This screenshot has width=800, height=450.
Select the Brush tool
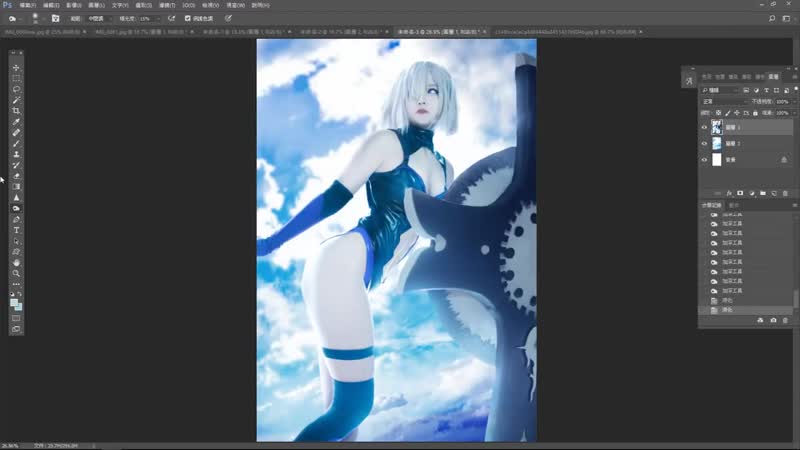point(16,143)
